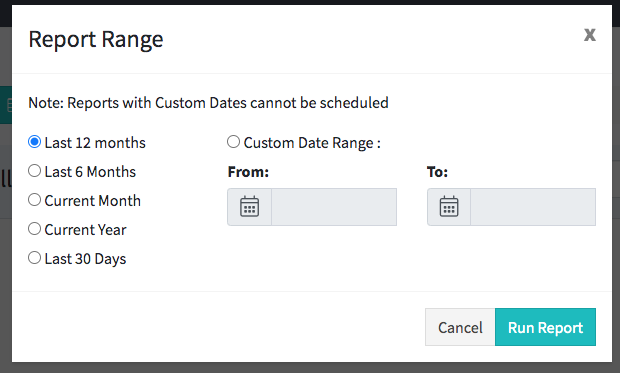Click the 'Current Year' label text

coord(85,230)
